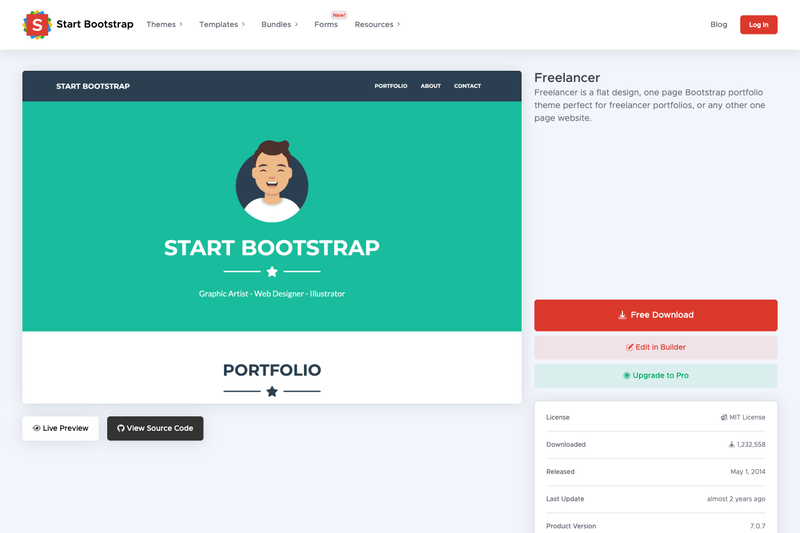
Task: Expand the Templates chevron arrow
Action: [243, 24]
